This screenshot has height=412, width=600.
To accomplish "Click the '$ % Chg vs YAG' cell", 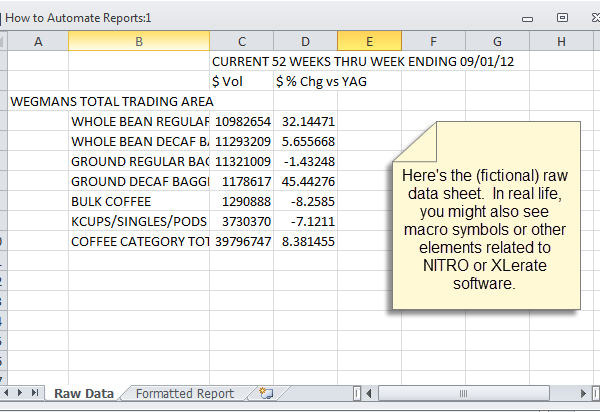I will 321,81.
